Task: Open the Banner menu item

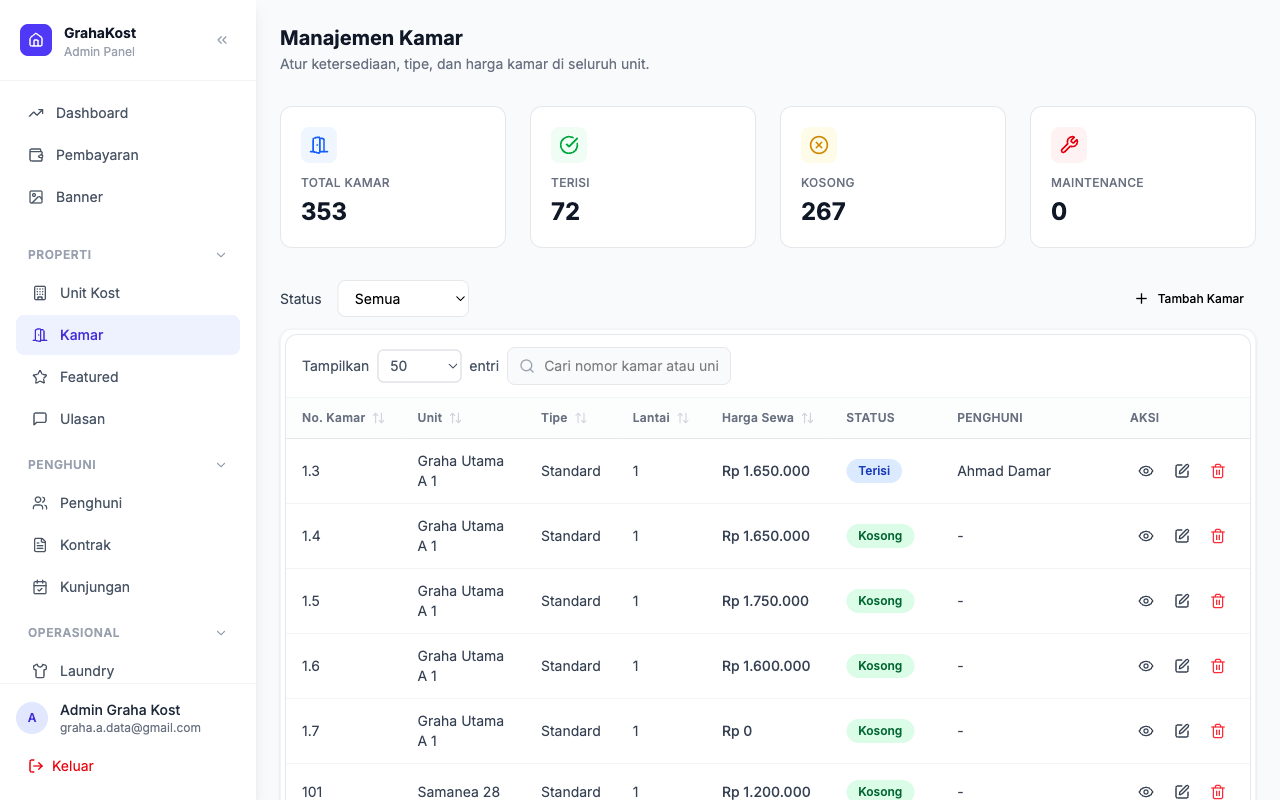Action: click(x=128, y=197)
